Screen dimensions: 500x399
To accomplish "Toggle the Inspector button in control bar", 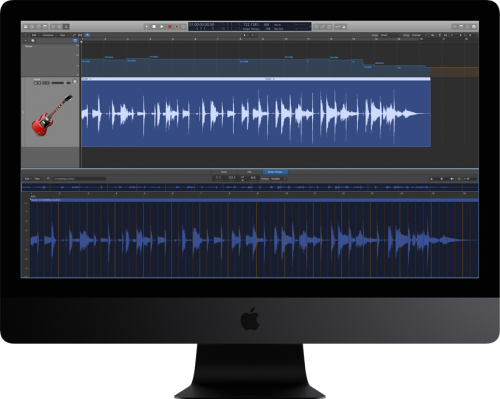I will 32,27.
